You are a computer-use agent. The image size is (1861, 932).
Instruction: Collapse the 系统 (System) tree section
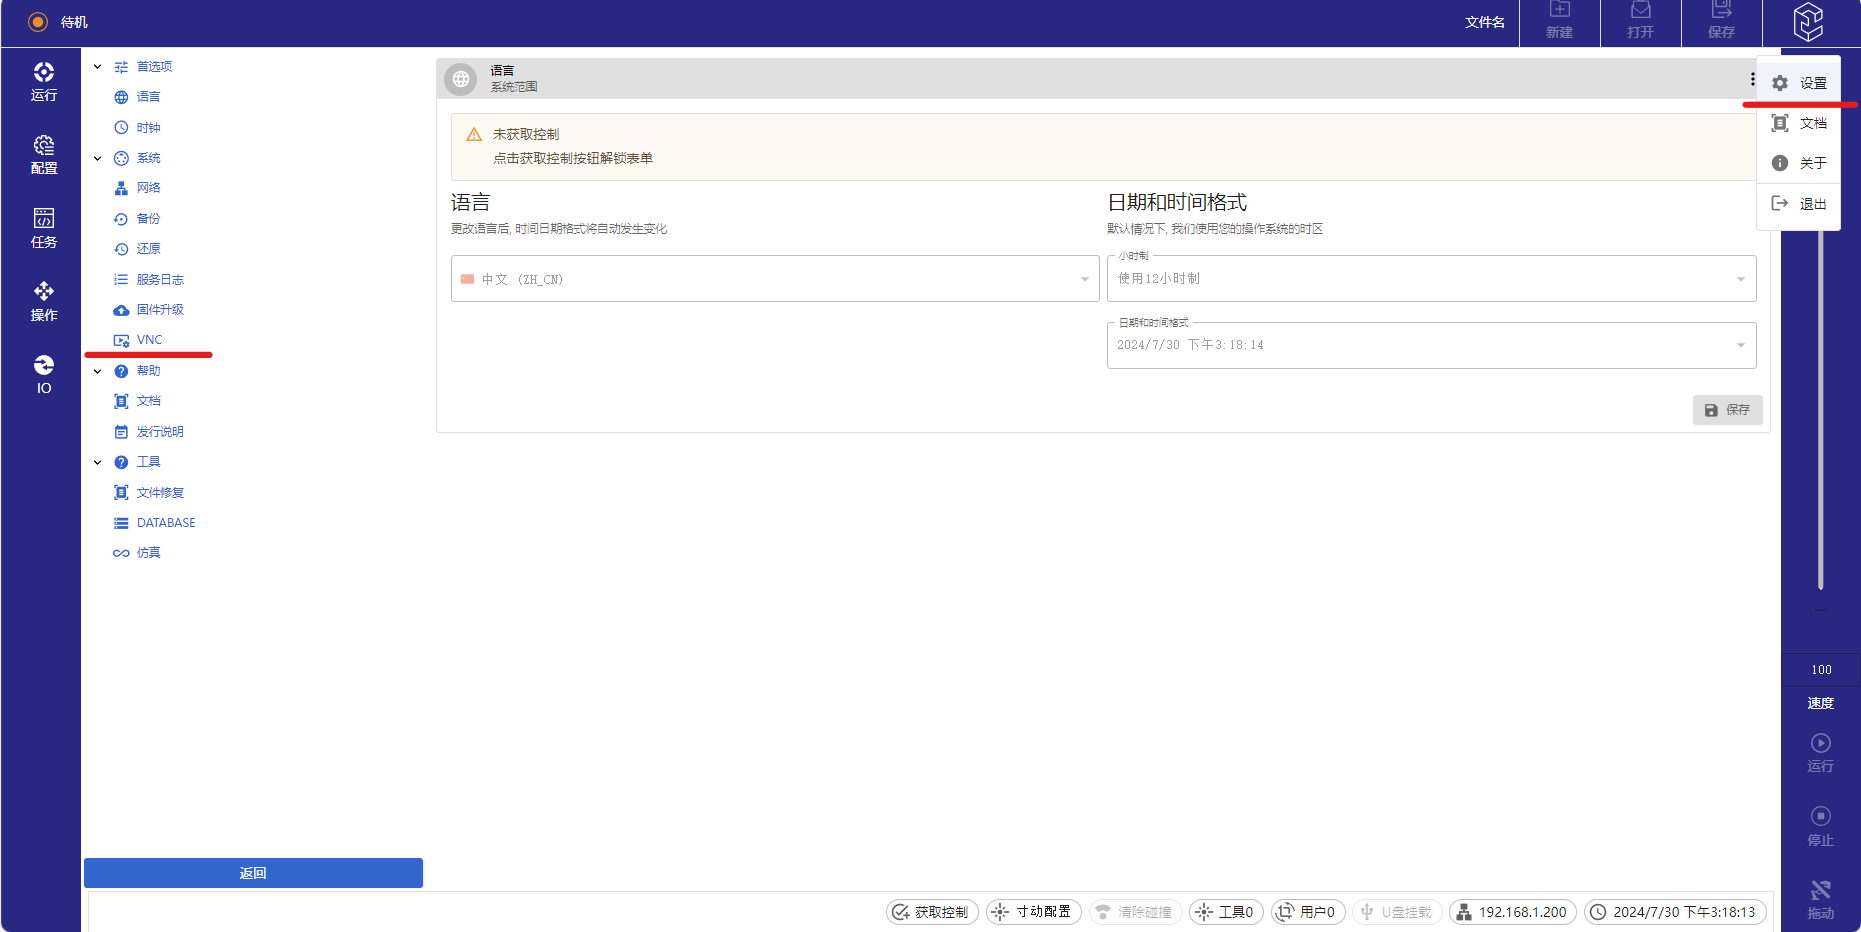click(x=98, y=158)
